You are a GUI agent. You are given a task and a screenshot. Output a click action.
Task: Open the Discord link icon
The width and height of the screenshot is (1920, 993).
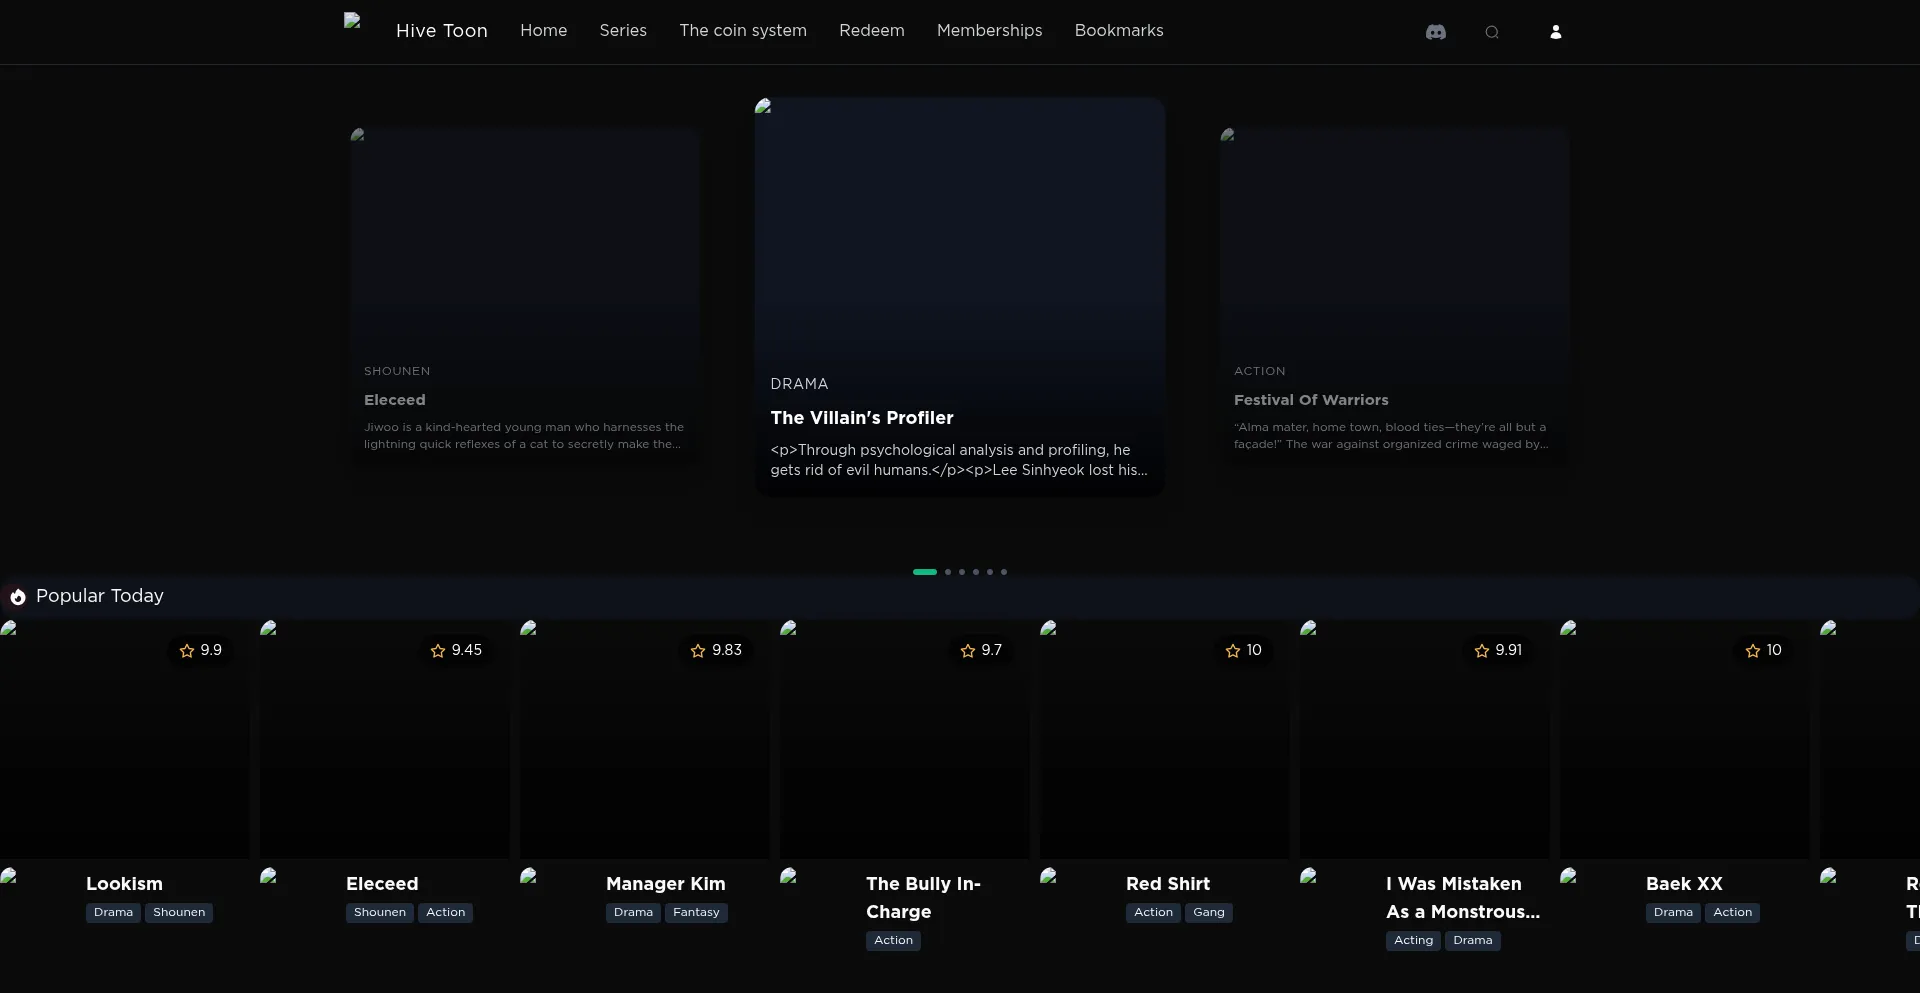pyautogui.click(x=1435, y=32)
